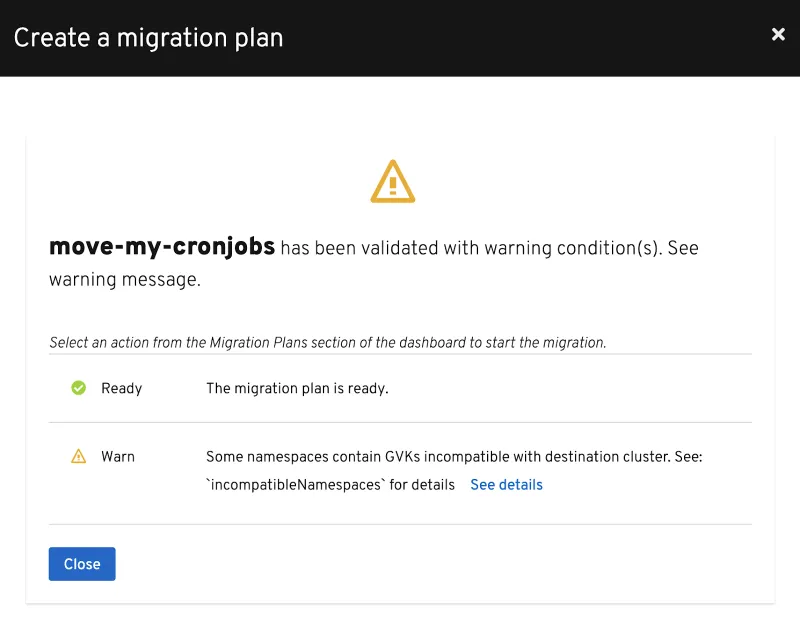
Task: Click the large warning triangle icon
Action: pos(392,182)
